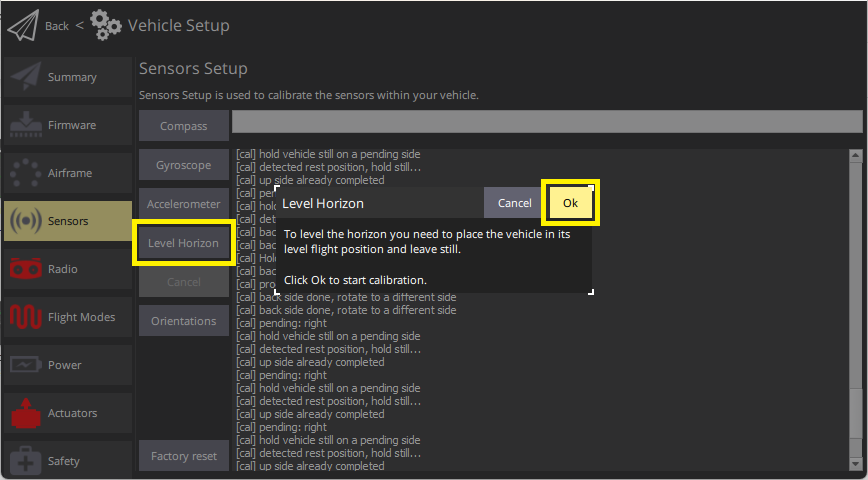Click the Flight Modes wave icon
868x480 pixels.
click(25, 317)
